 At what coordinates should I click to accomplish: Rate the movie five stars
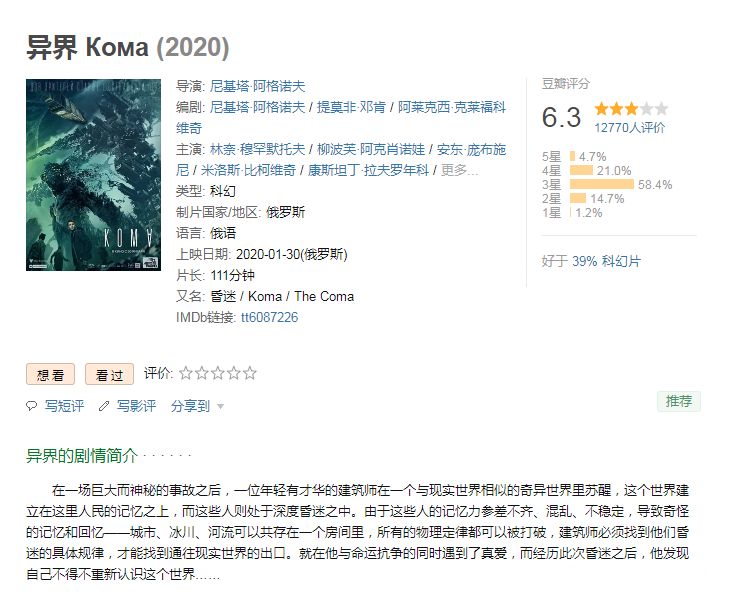(x=250, y=373)
